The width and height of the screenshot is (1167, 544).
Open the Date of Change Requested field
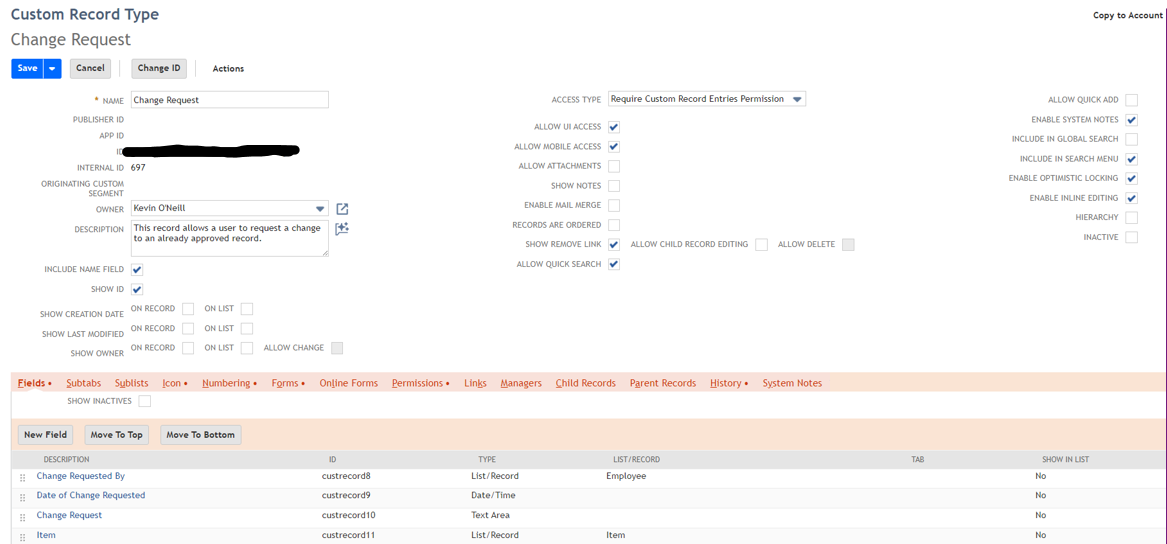click(x=91, y=495)
